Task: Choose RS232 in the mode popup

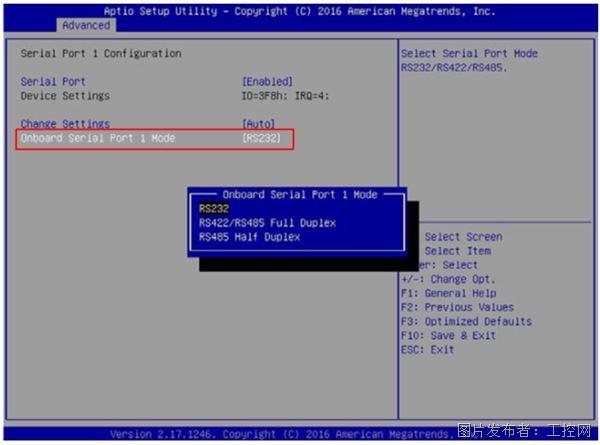Action: 214,209
